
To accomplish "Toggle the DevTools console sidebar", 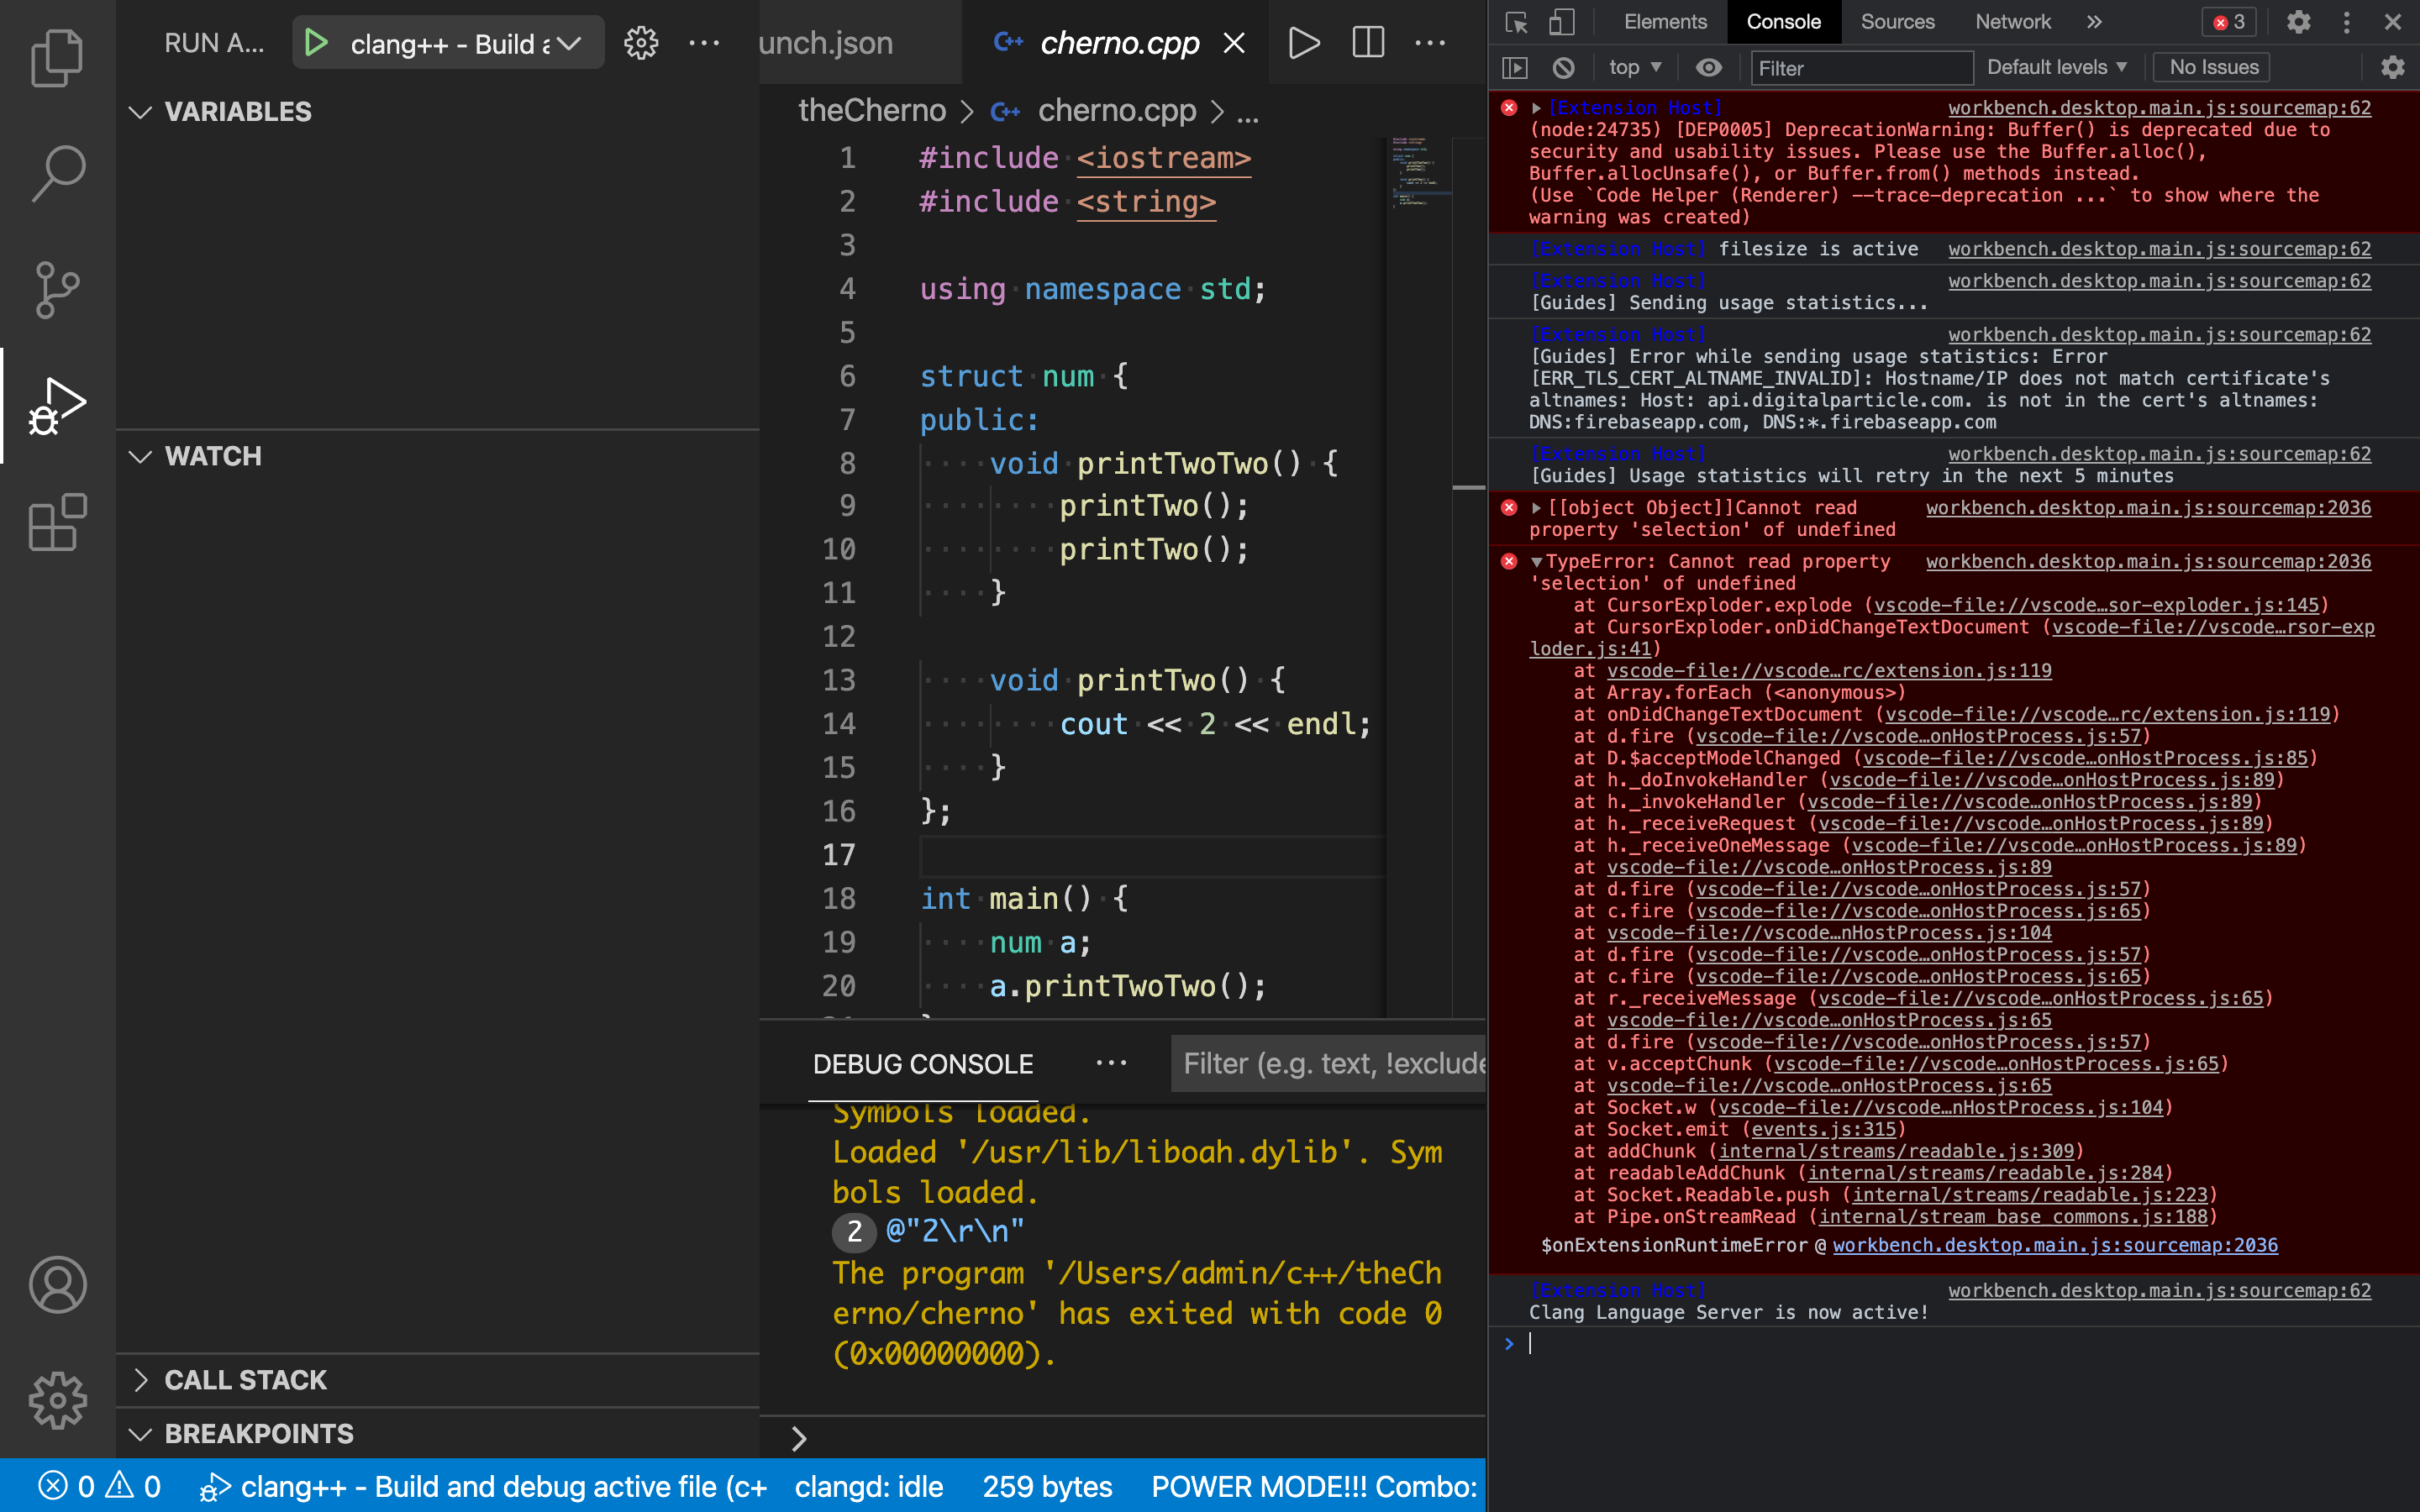I will click(1515, 68).
